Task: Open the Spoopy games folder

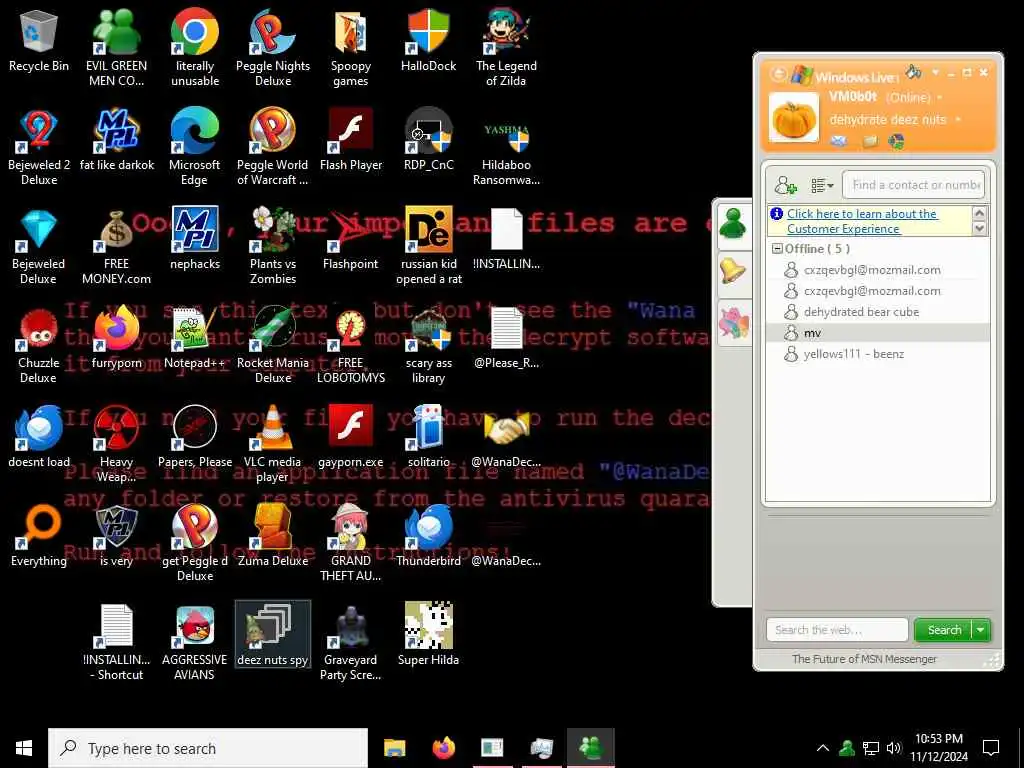Action: 351,48
